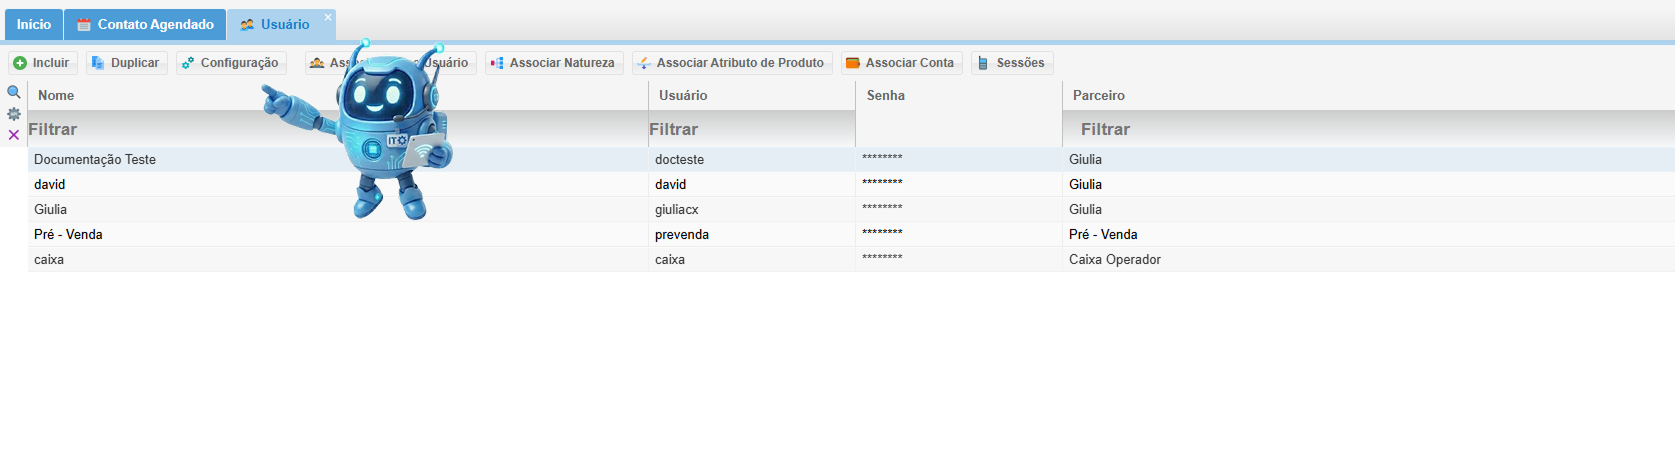Open Configuração from the toolbar
Viewport: 1675px width, 459px height.
pyautogui.click(x=231, y=63)
